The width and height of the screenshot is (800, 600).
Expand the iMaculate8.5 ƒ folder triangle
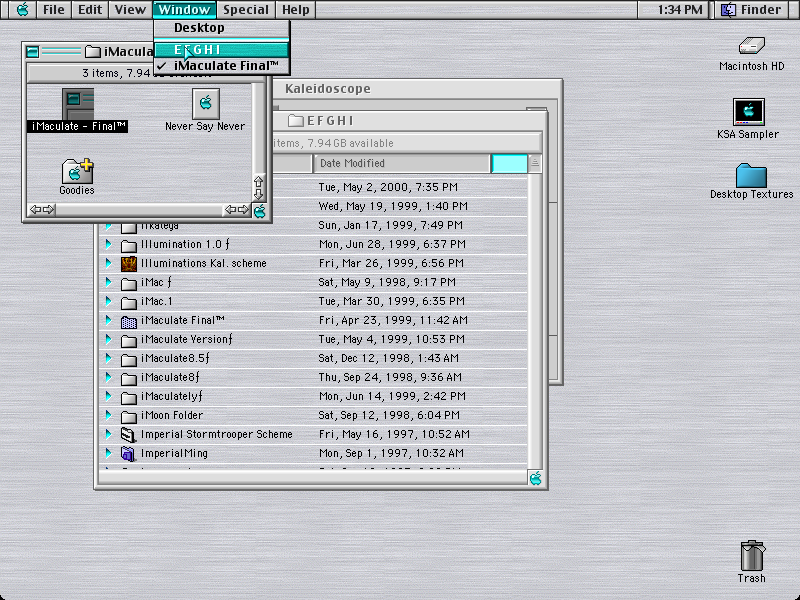pyautogui.click(x=108, y=358)
